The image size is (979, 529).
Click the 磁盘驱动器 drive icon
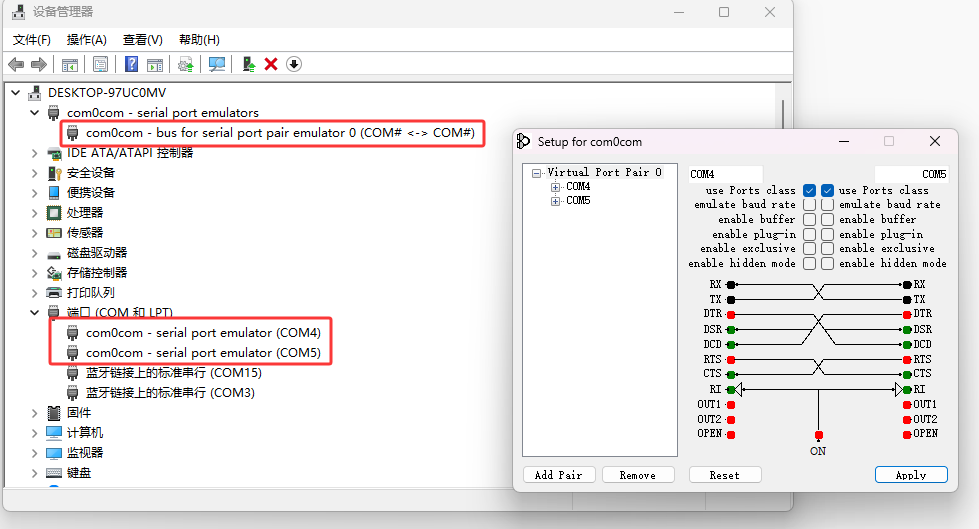pyautogui.click(x=54, y=254)
